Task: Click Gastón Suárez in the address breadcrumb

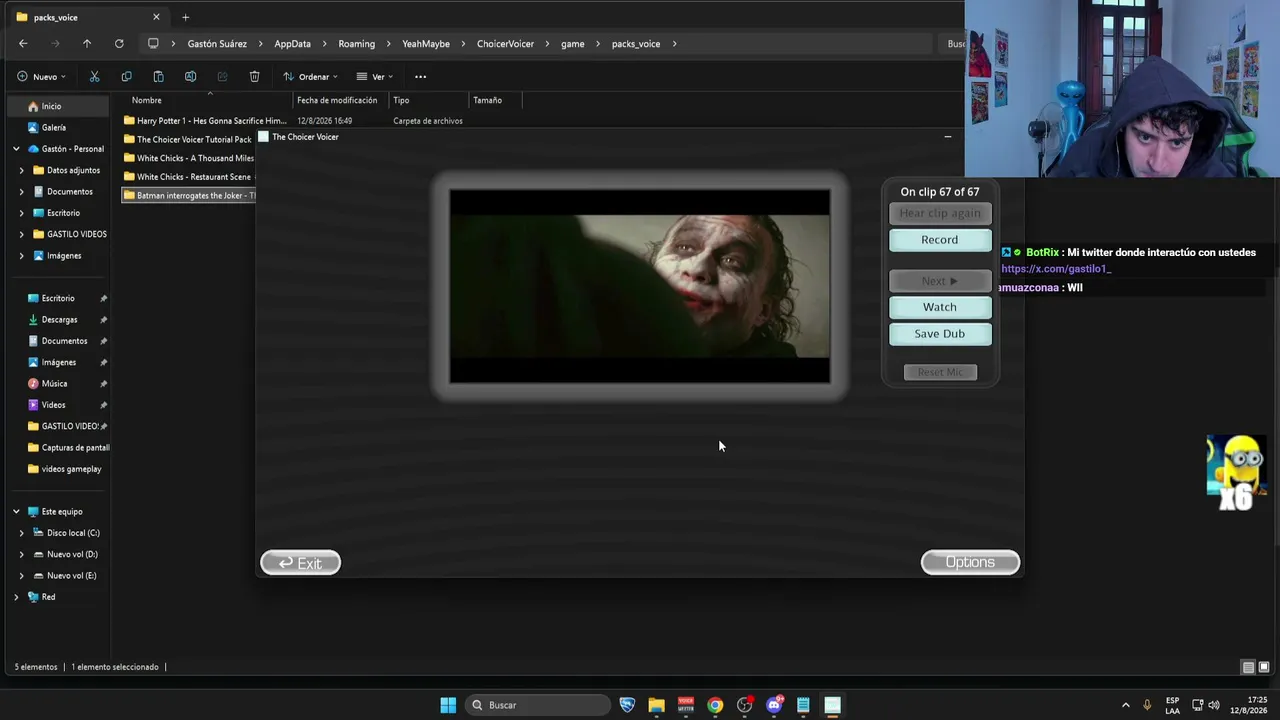Action: (x=217, y=44)
